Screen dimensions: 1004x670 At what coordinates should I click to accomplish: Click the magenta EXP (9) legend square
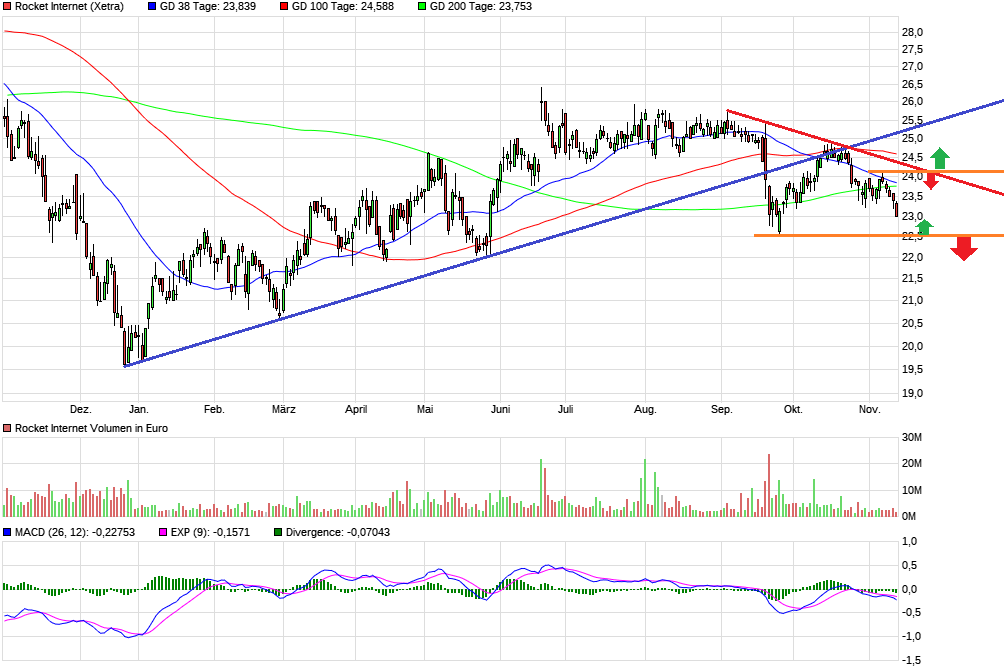[165, 533]
